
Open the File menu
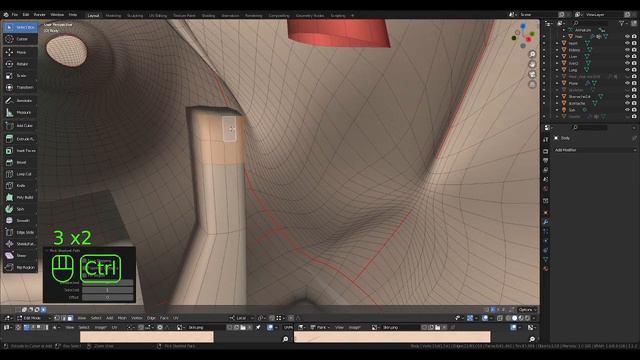coord(15,15)
